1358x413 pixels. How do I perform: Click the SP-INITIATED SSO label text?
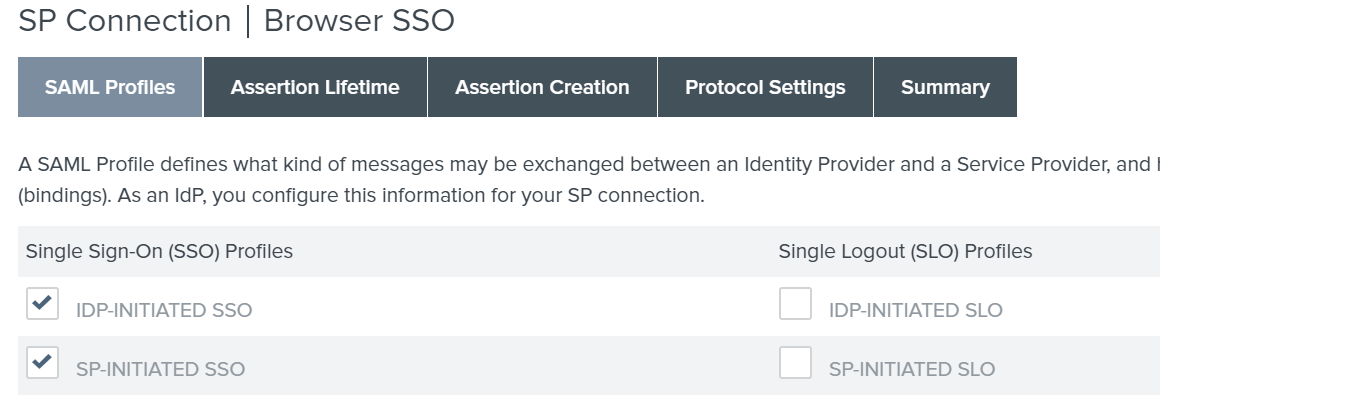(160, 369)
